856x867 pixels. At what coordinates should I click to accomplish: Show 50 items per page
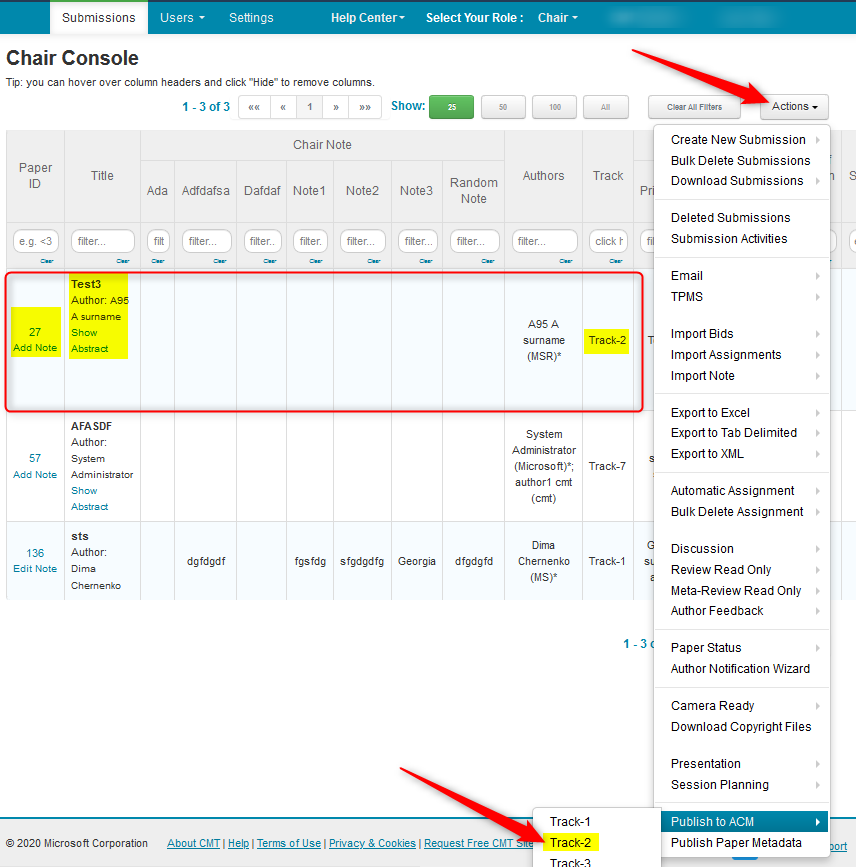point(503,107)
